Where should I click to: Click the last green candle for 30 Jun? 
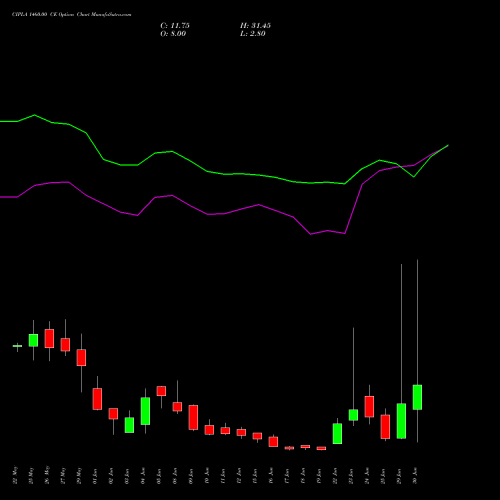(x=417, y=397)
